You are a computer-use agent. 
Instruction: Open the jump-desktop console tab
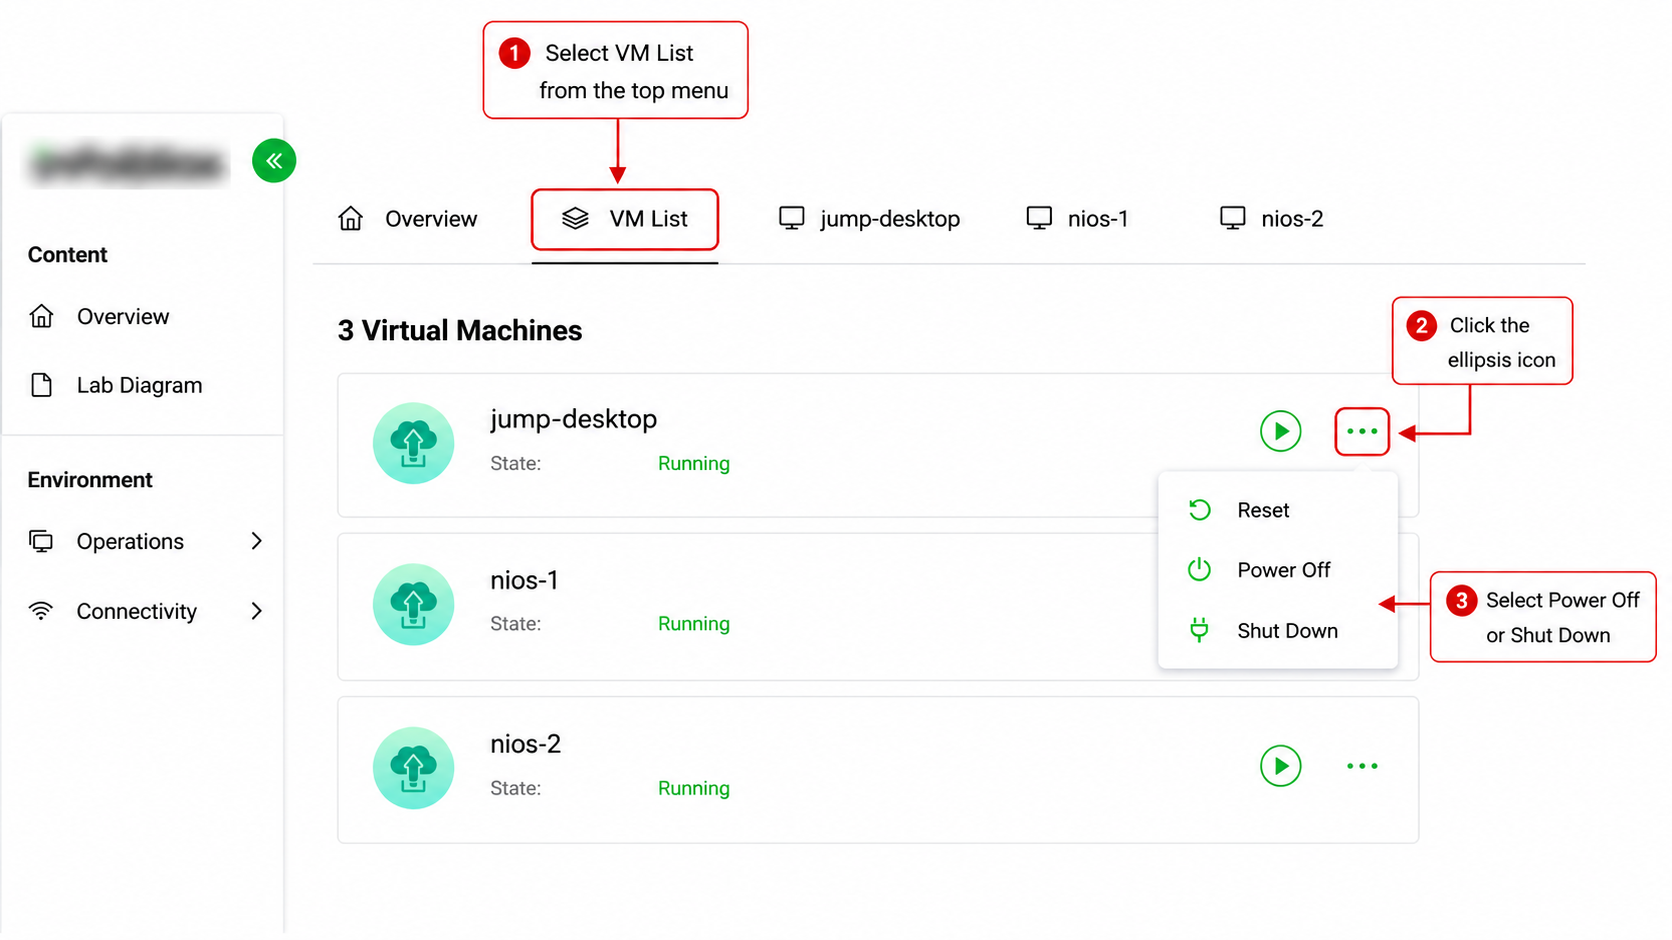869,219
